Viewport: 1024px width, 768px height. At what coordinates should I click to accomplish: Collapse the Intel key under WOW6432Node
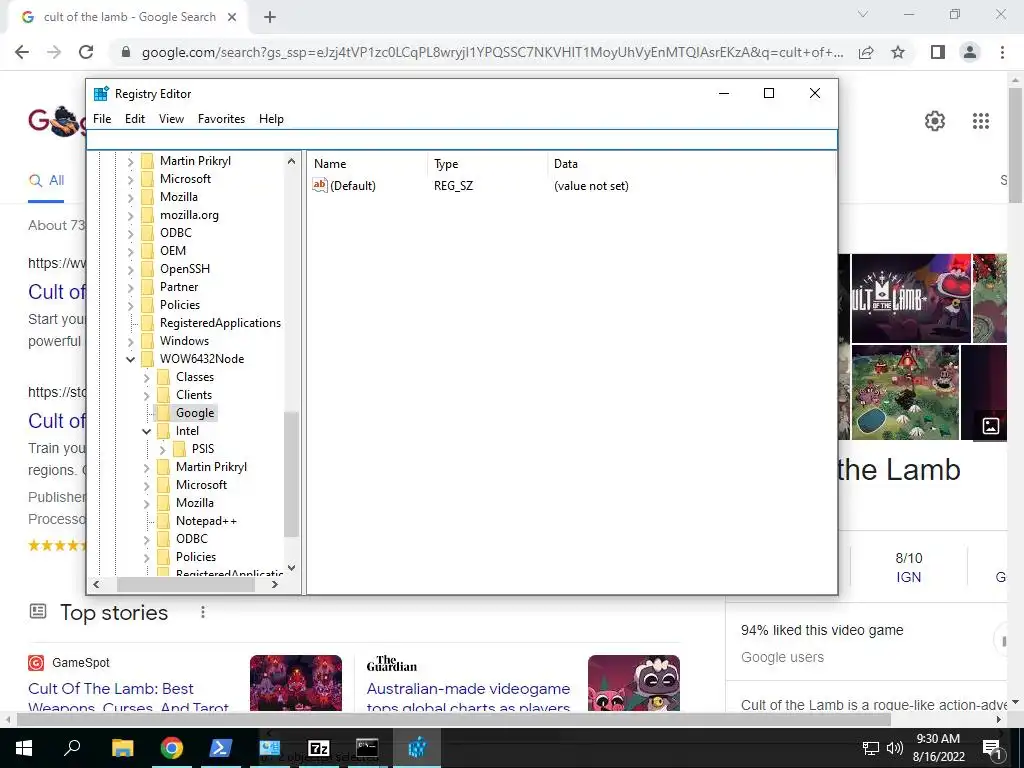146,431
